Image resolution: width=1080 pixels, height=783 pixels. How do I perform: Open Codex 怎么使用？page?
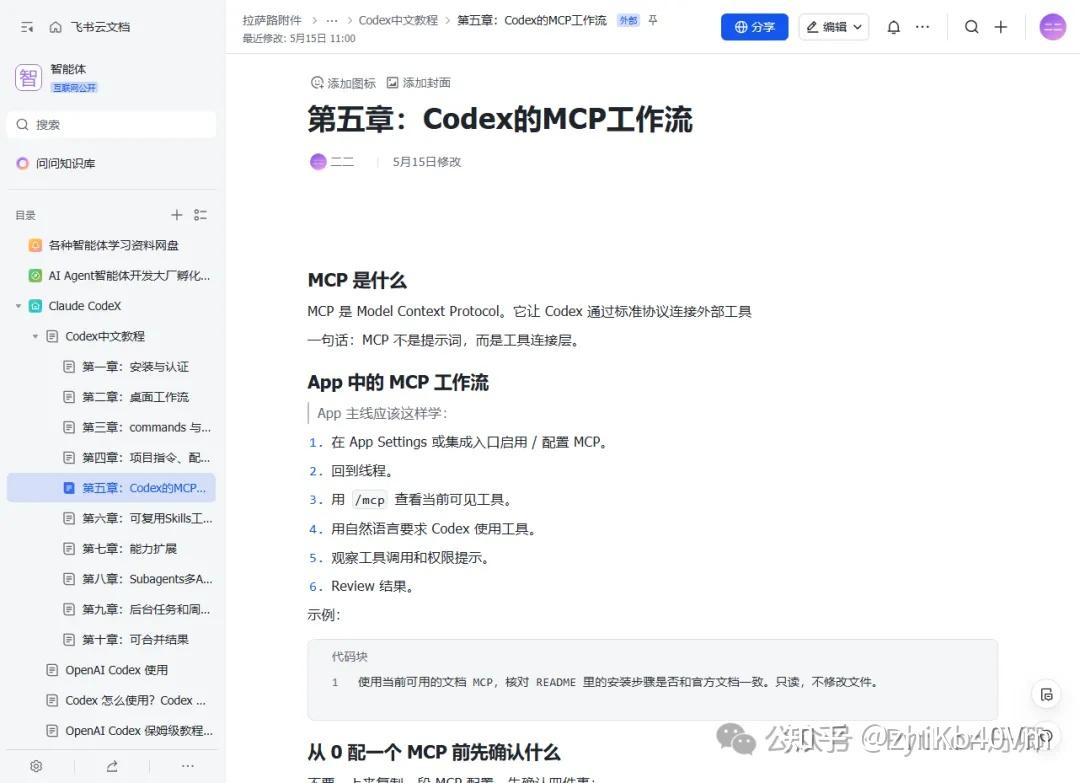(135, 700)
